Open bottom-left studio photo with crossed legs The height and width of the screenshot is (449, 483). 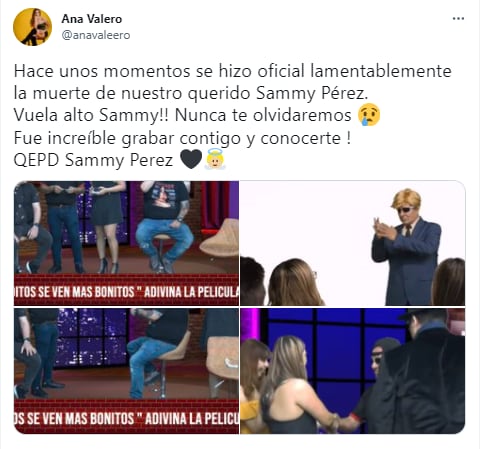[x=126, y=371]
